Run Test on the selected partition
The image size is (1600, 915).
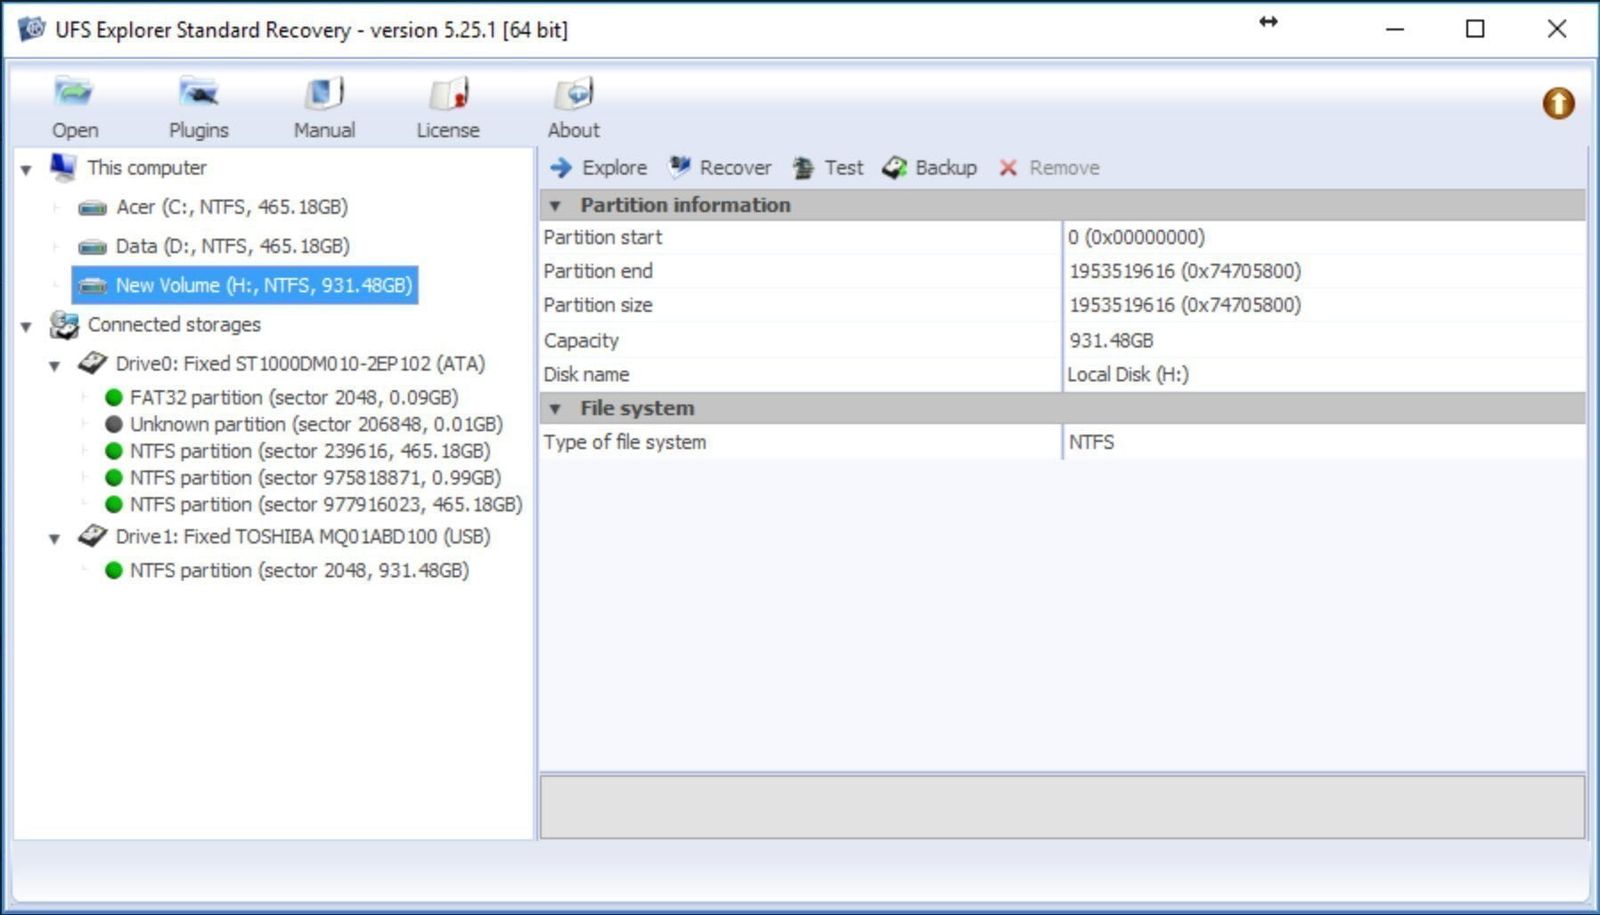click(828, 168)
